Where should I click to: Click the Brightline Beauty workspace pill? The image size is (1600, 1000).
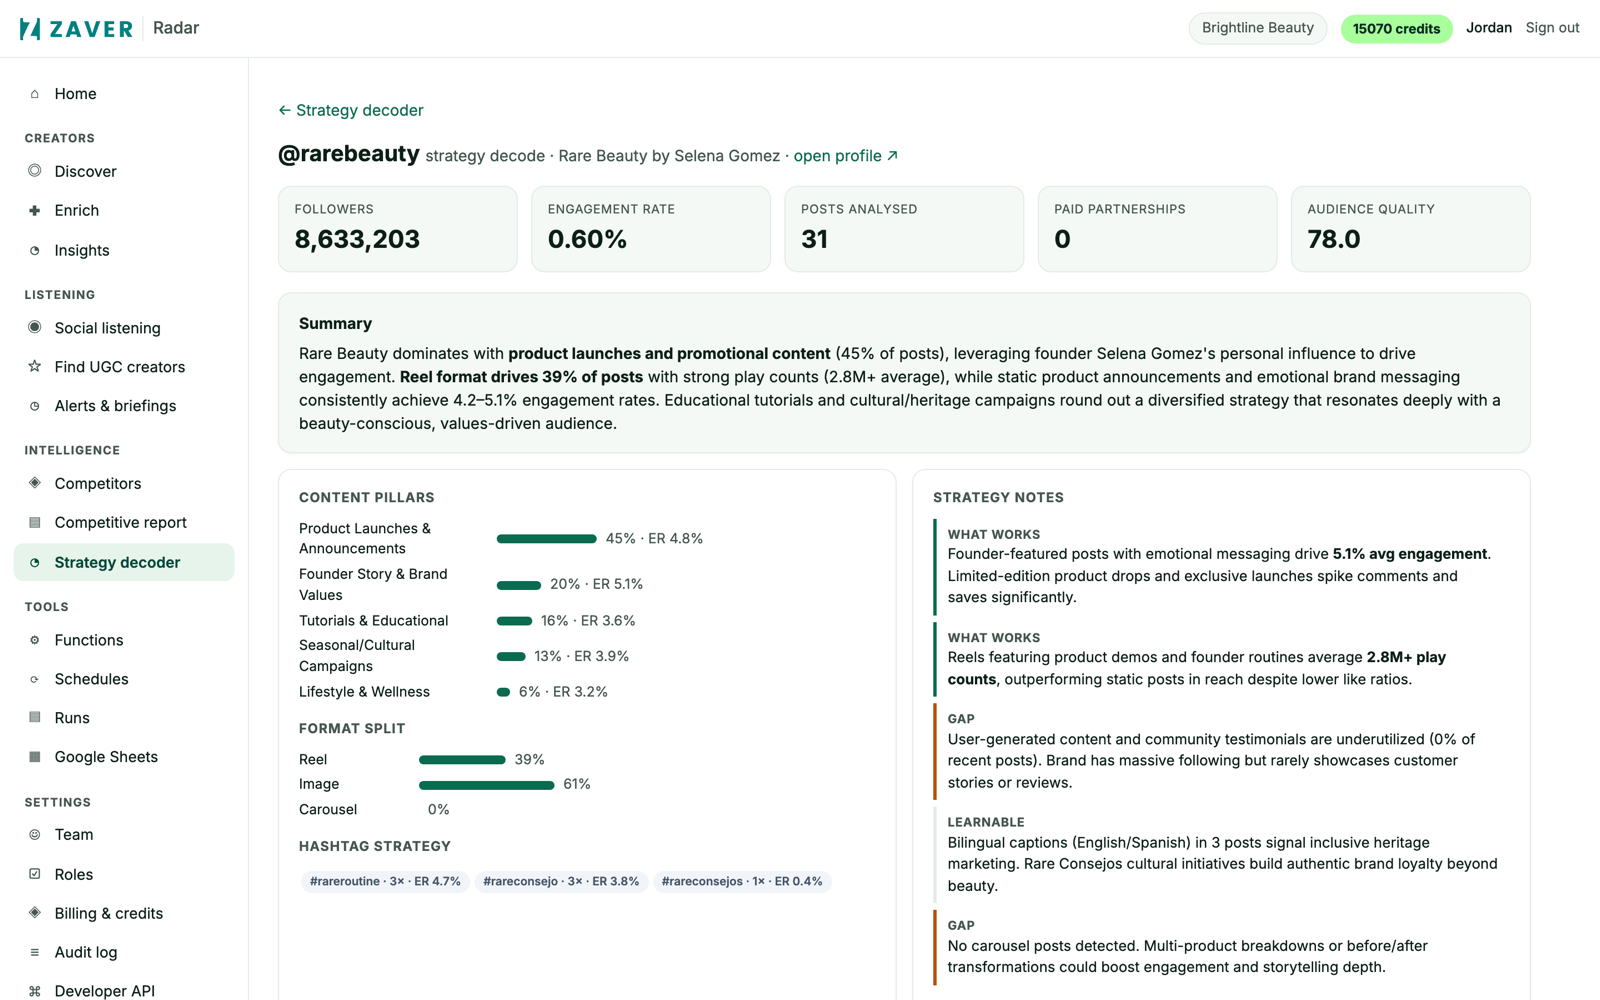[x=1257, y=28]
